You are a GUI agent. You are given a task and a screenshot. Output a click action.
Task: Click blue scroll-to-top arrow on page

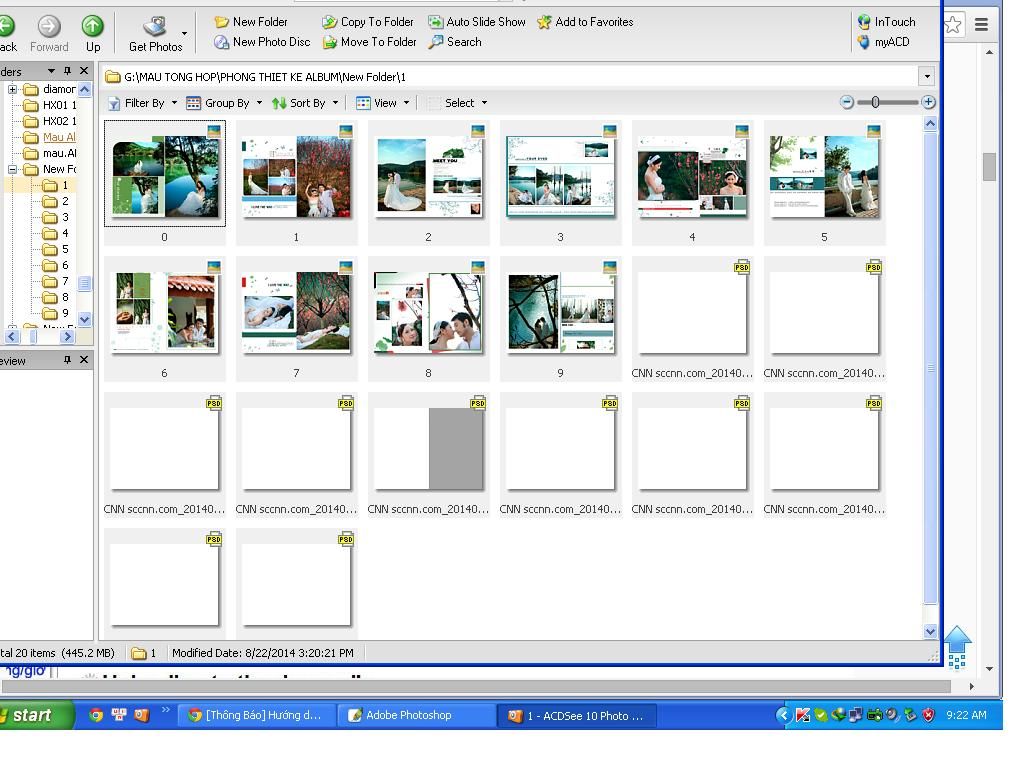pos(957,647)
